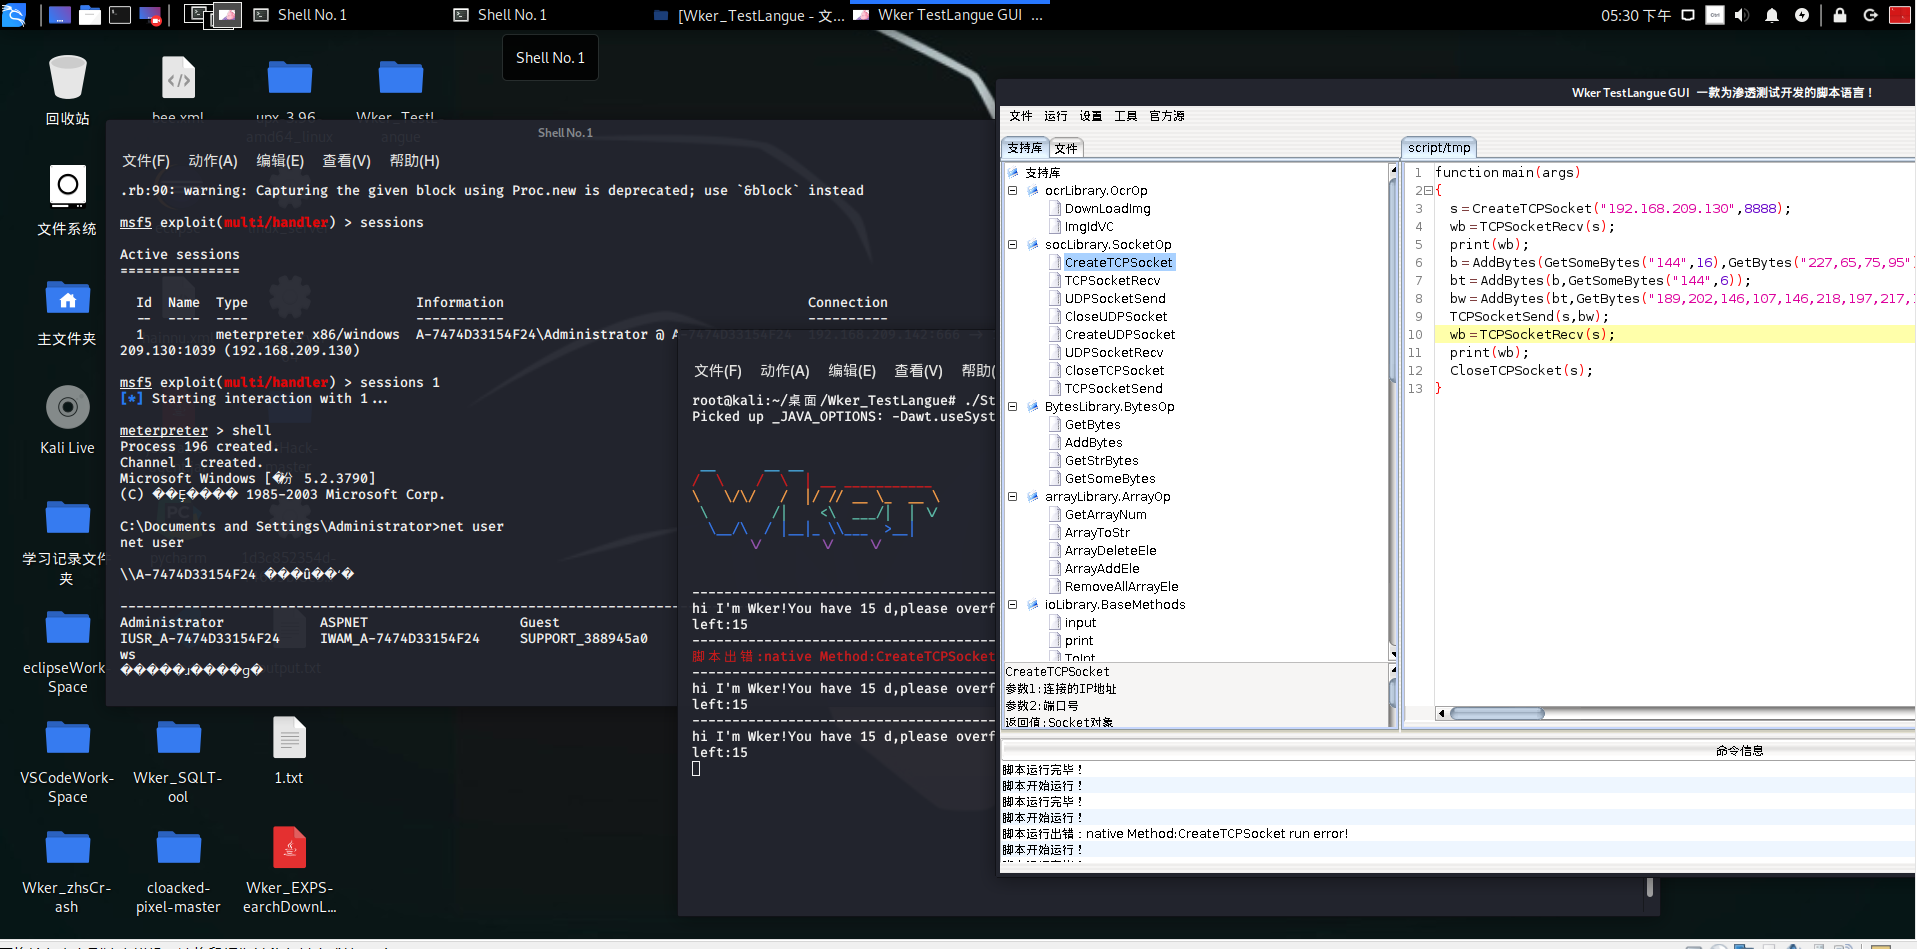Switch to the Wker_TestLangue file manager taskbar button
Image resolution: width=1917 pixels, height=949 pixels.
coord(748,15)
